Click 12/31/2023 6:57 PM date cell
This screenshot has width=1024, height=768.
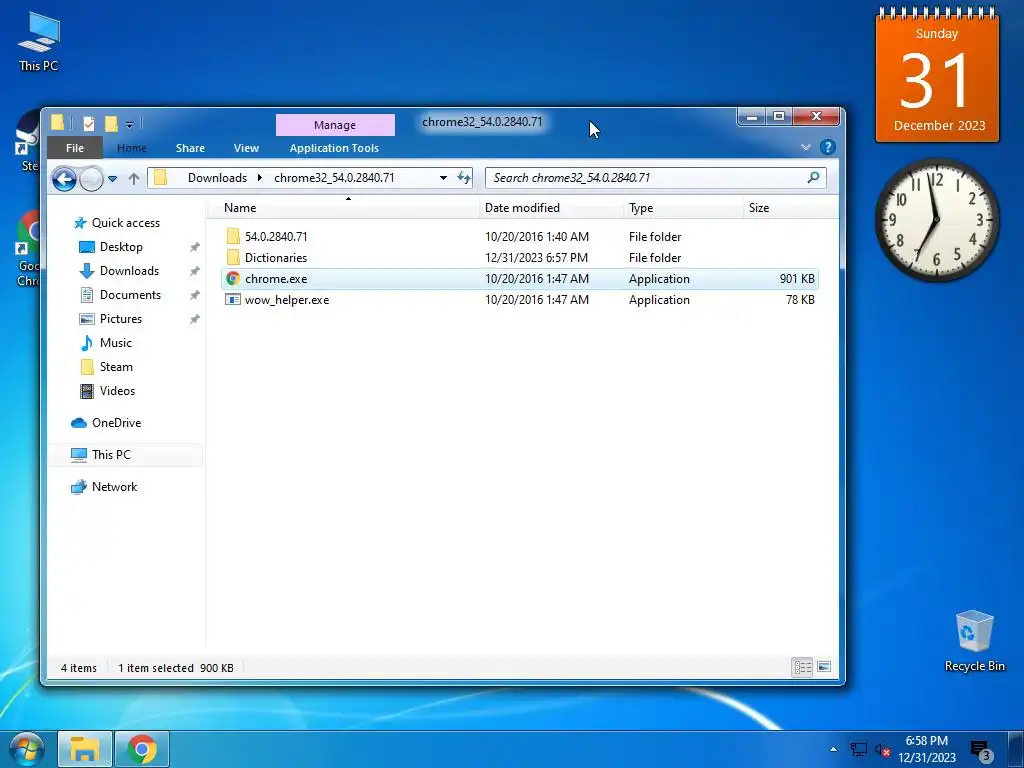(536, 257)
